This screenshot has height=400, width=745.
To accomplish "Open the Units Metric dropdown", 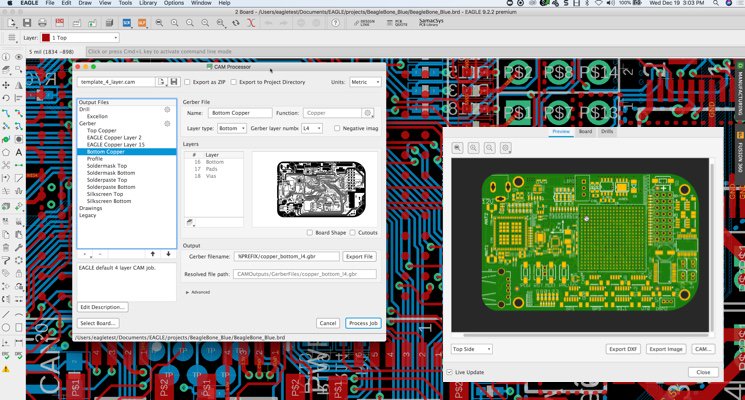I will pos(365,82).
